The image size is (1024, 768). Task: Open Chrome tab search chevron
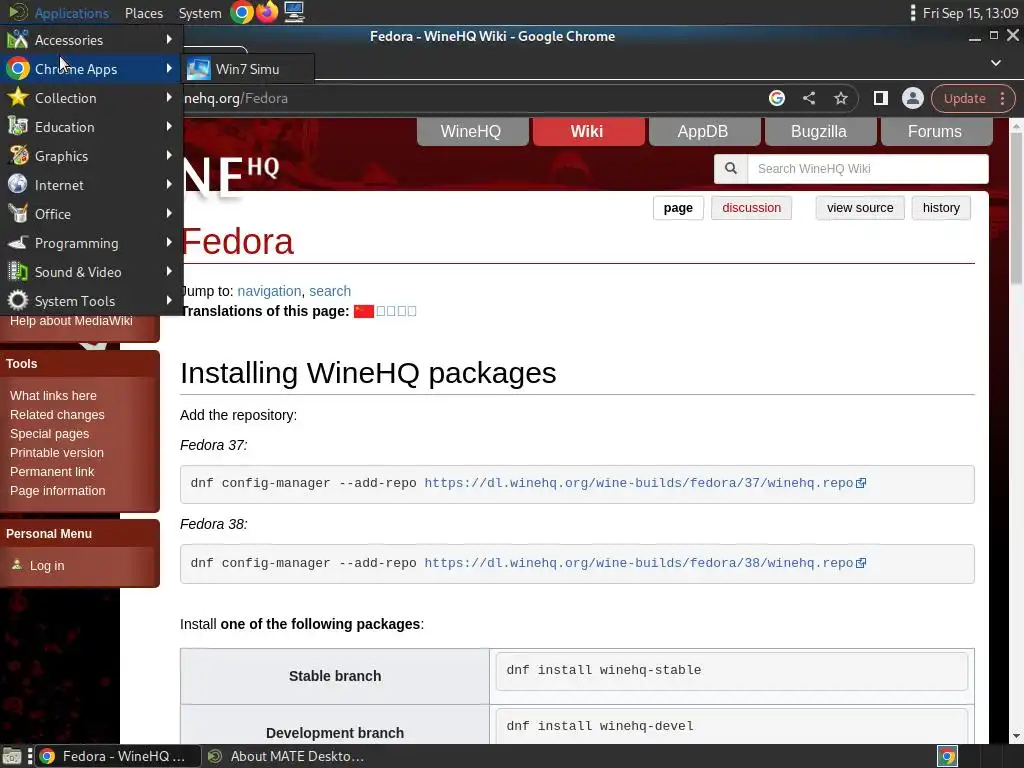tap(996, 63)
